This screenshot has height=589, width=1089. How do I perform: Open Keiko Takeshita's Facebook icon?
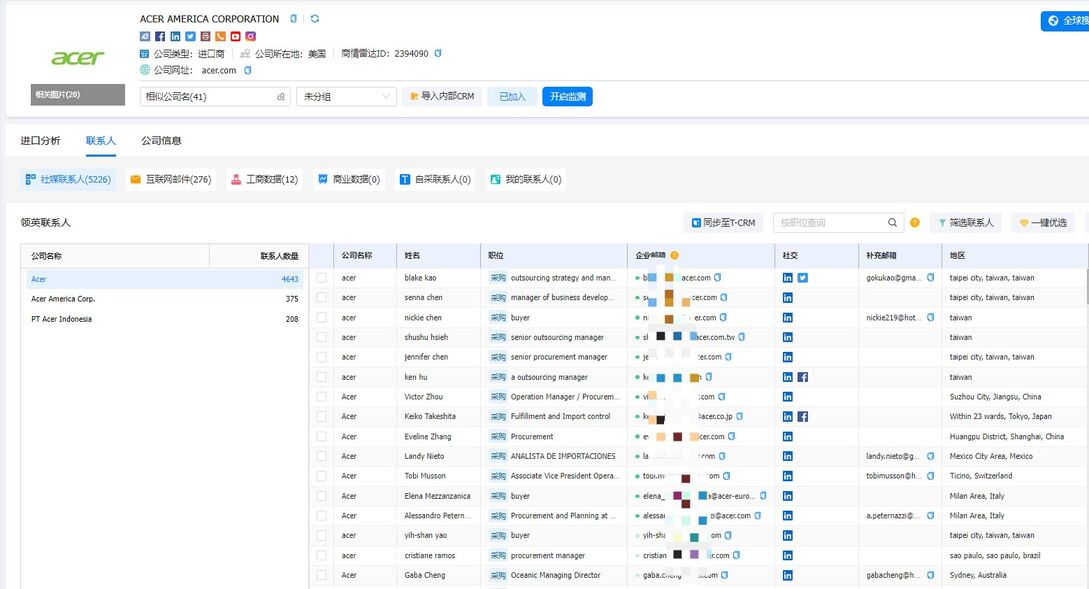[x=802, y=417]
